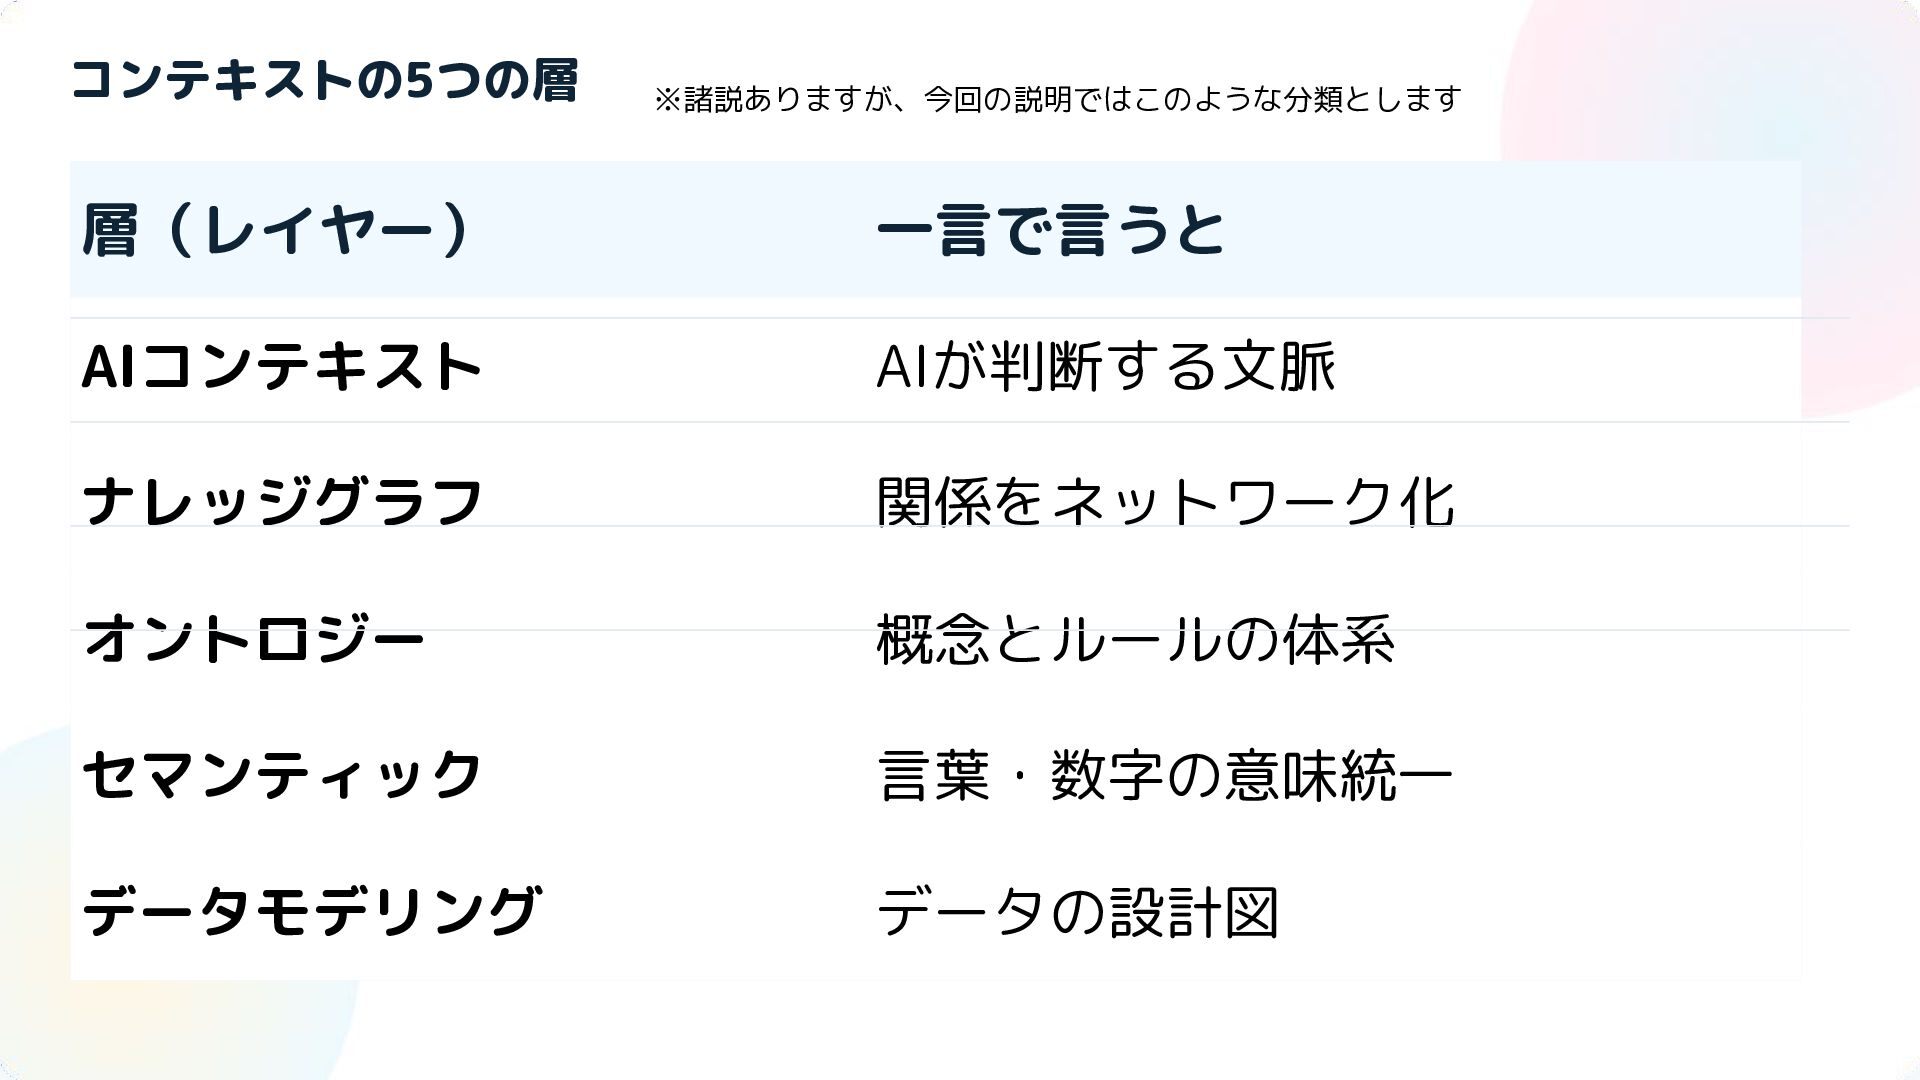The image size is (1920, 1080).
Task: Select the セマンティック row label
Action: [283, 775]
